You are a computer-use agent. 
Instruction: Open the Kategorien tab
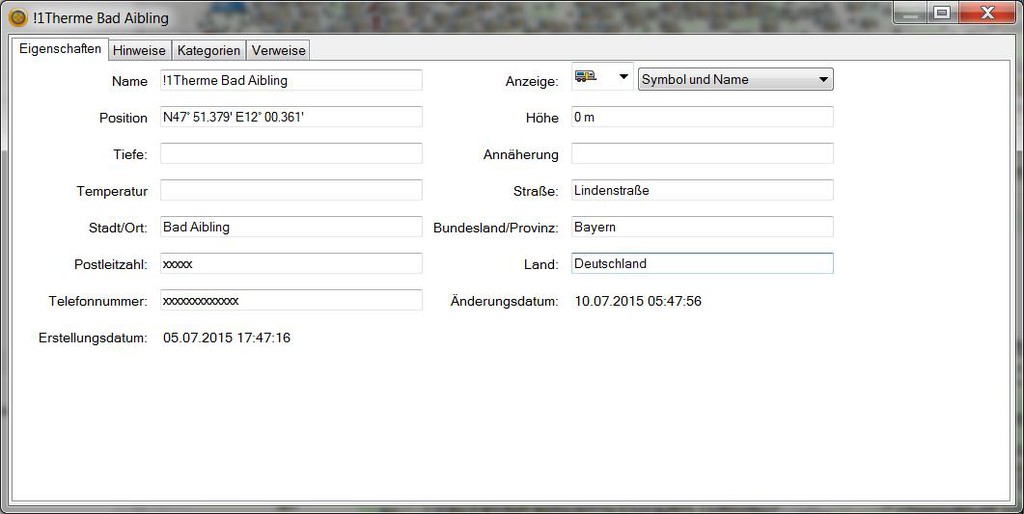(209, 50)
